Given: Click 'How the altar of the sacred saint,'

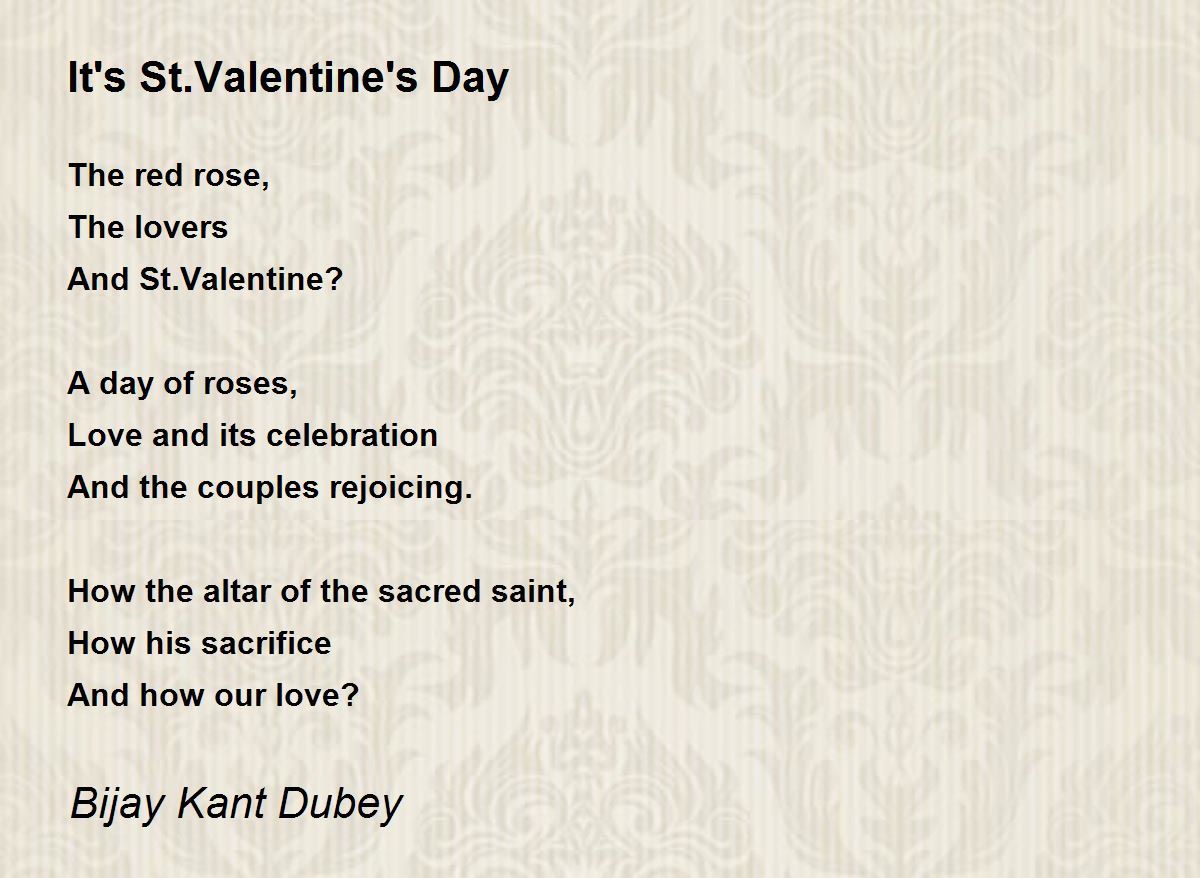Looking at the screenshot, I should pyautogui.click(x=321, y=591).
